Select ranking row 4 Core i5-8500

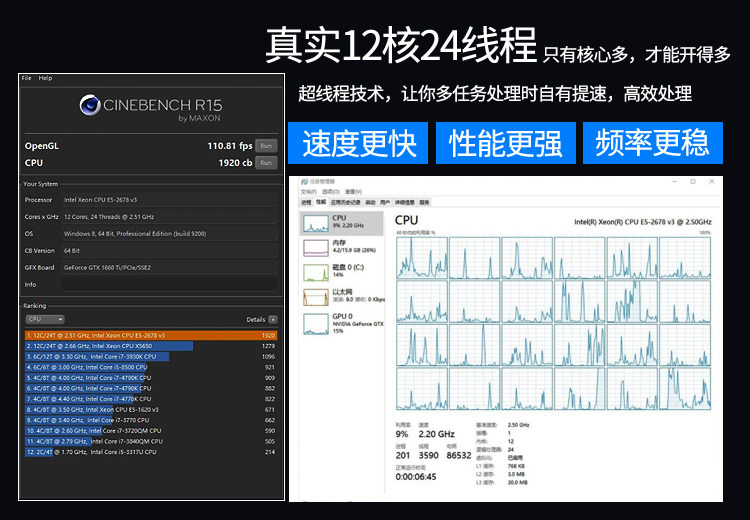pos(151,367)
